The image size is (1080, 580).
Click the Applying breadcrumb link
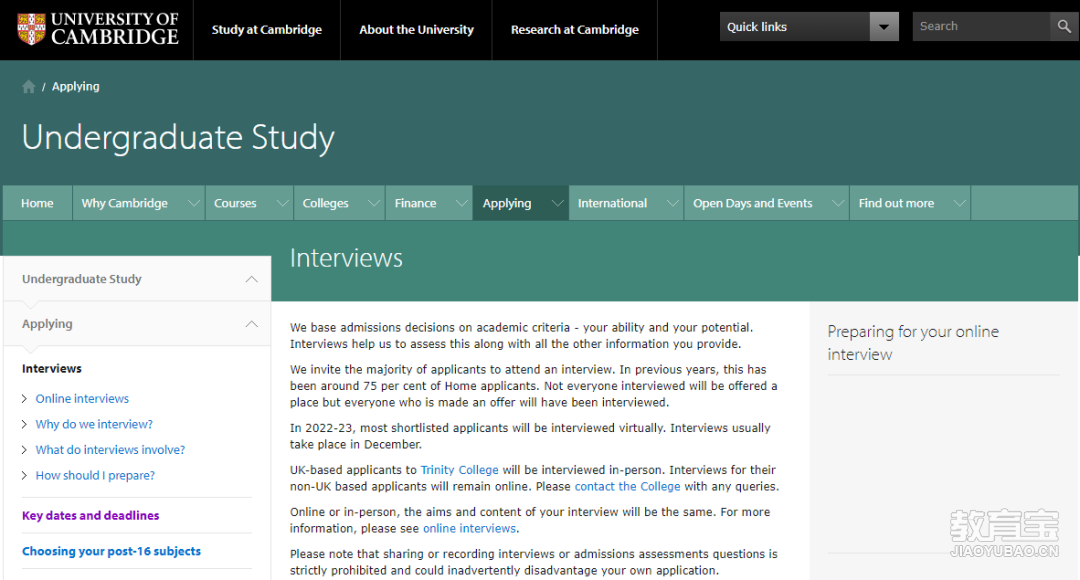click(x=76, y=87)
